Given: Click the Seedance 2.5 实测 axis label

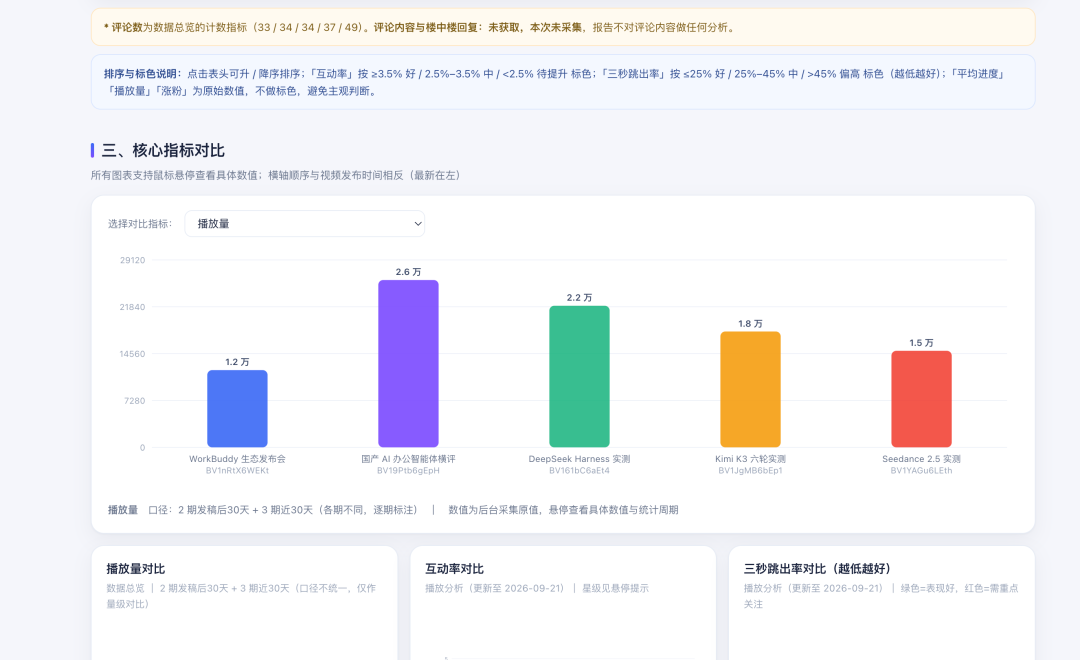Looking at the screenshot, I should [x=922, y=459].
